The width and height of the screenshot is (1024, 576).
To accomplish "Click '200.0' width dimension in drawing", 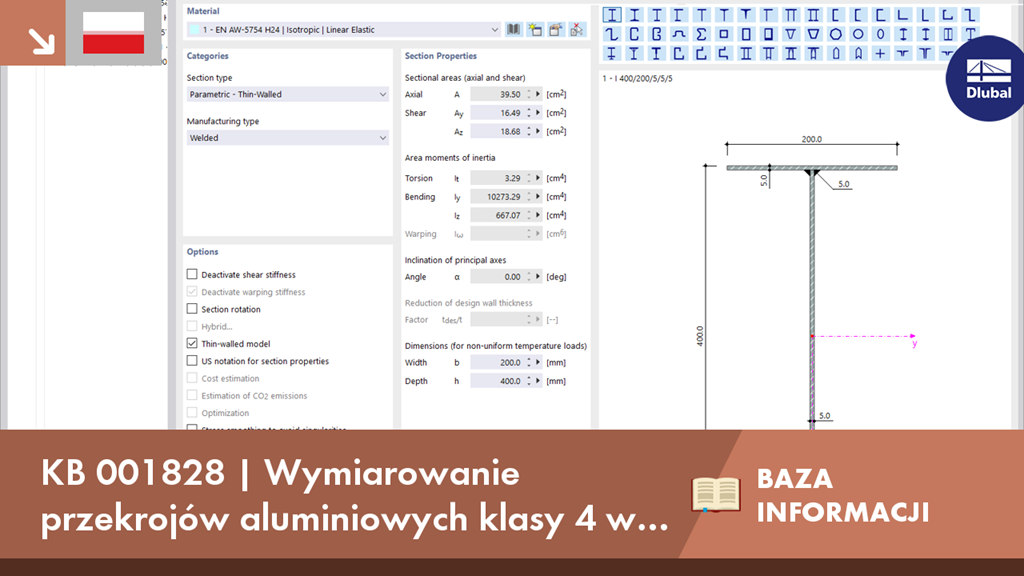I will [x=812, y=139].
